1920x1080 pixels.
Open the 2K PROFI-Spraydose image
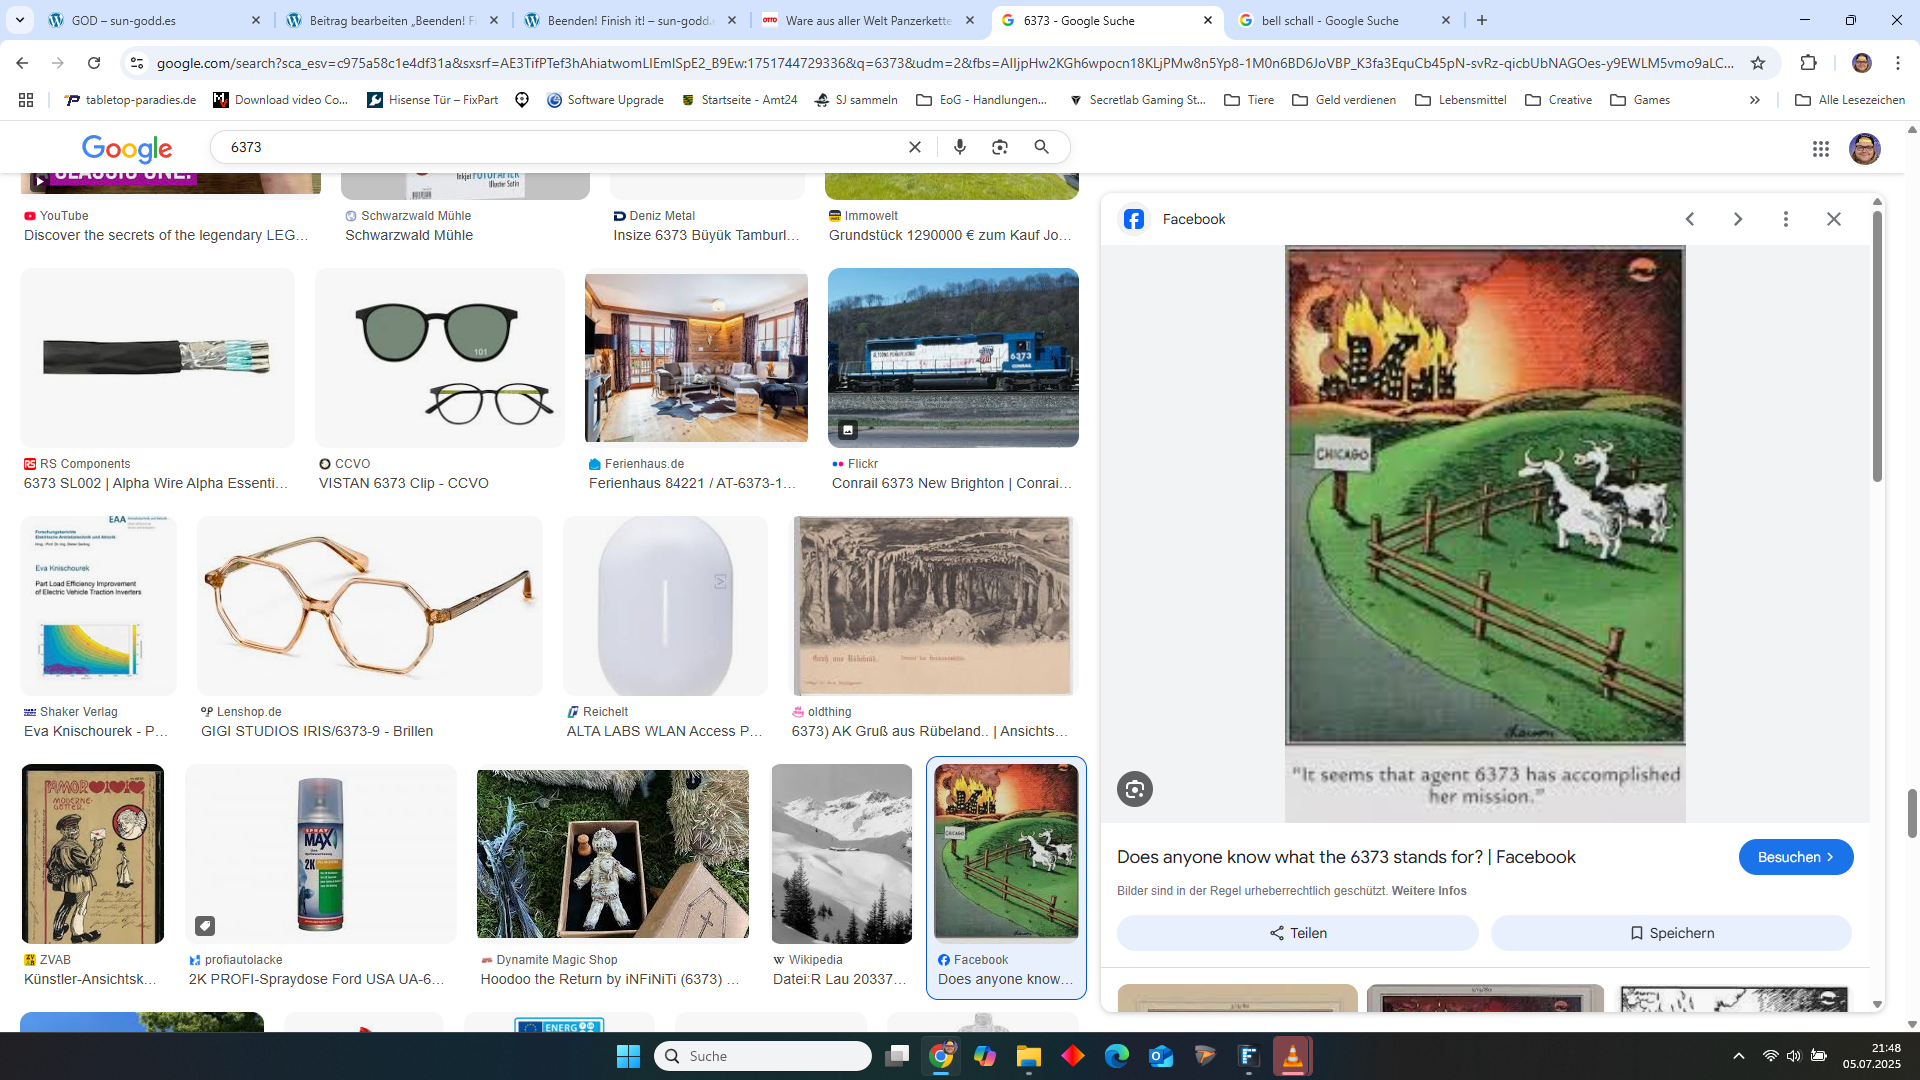coord(320,854)
